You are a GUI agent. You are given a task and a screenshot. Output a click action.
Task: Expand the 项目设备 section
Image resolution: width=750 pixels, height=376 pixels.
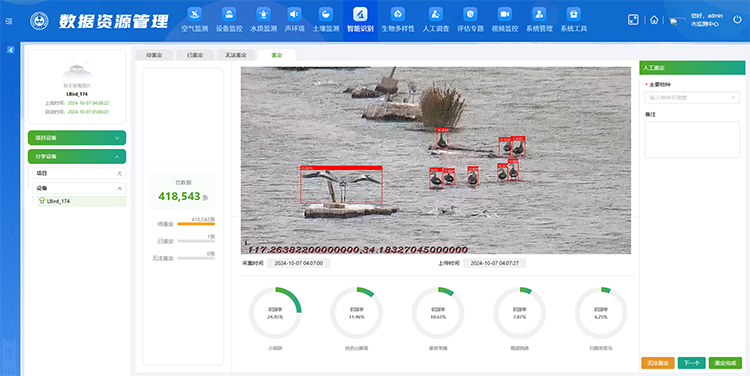tap(77, 138)
